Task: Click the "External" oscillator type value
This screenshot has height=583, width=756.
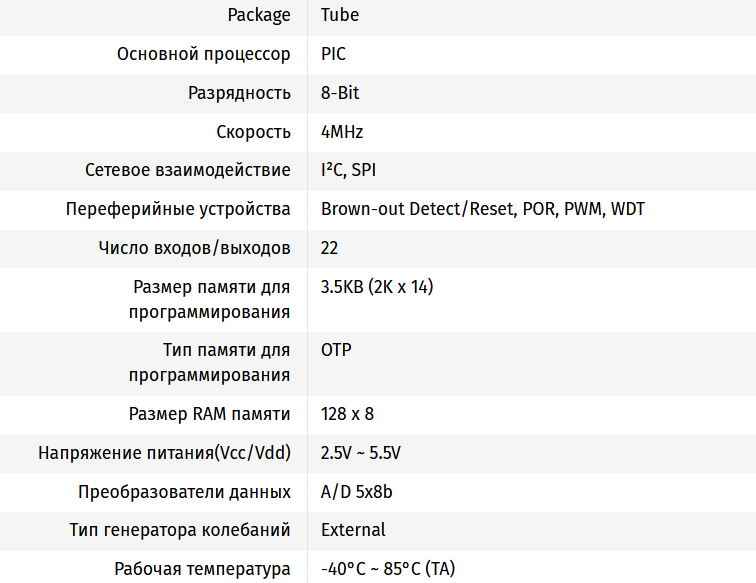Action: click(353, 530)
